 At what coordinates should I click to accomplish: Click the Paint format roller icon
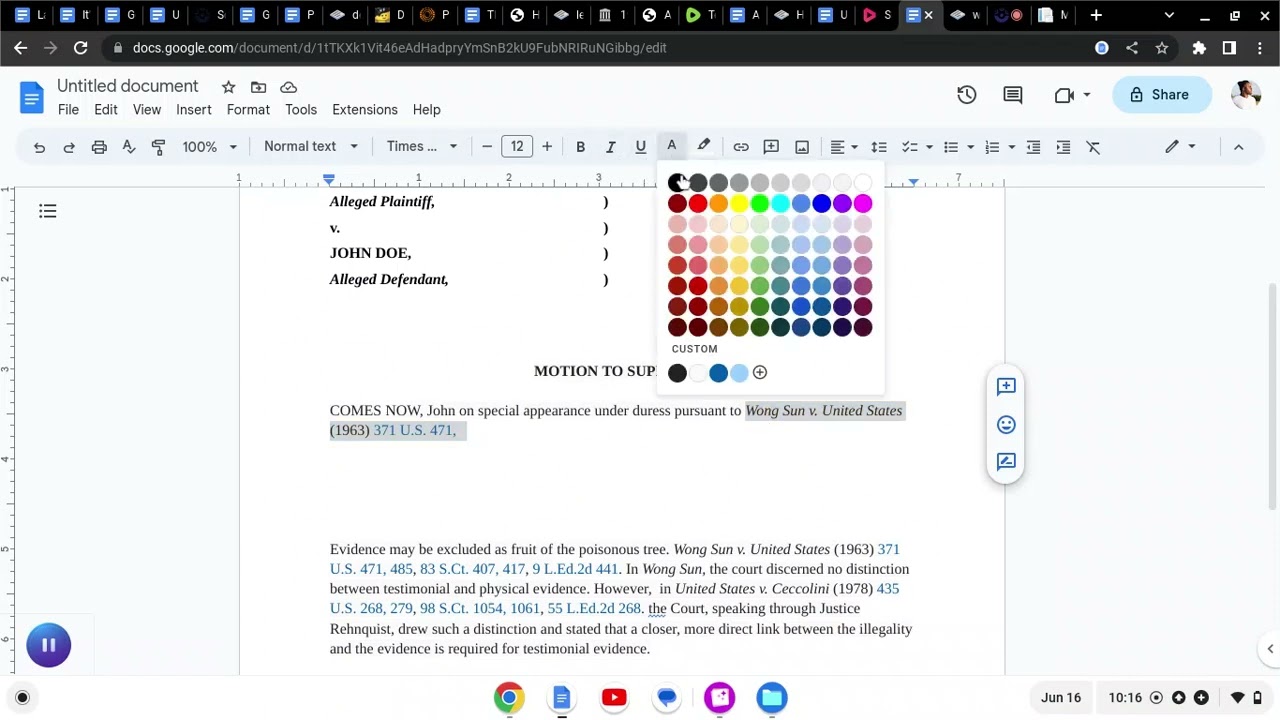[158, 147]
